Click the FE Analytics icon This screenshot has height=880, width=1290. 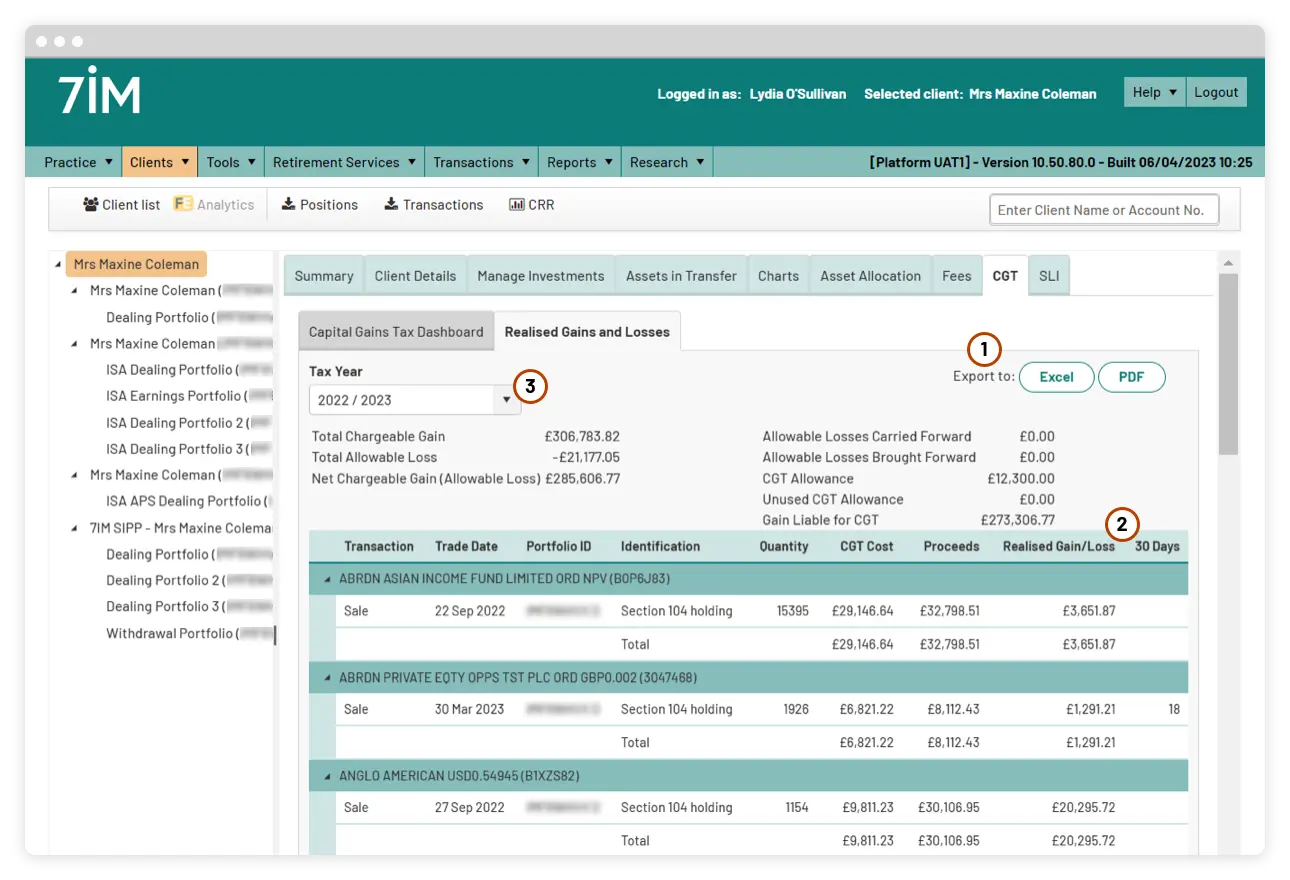pos(183,205)
